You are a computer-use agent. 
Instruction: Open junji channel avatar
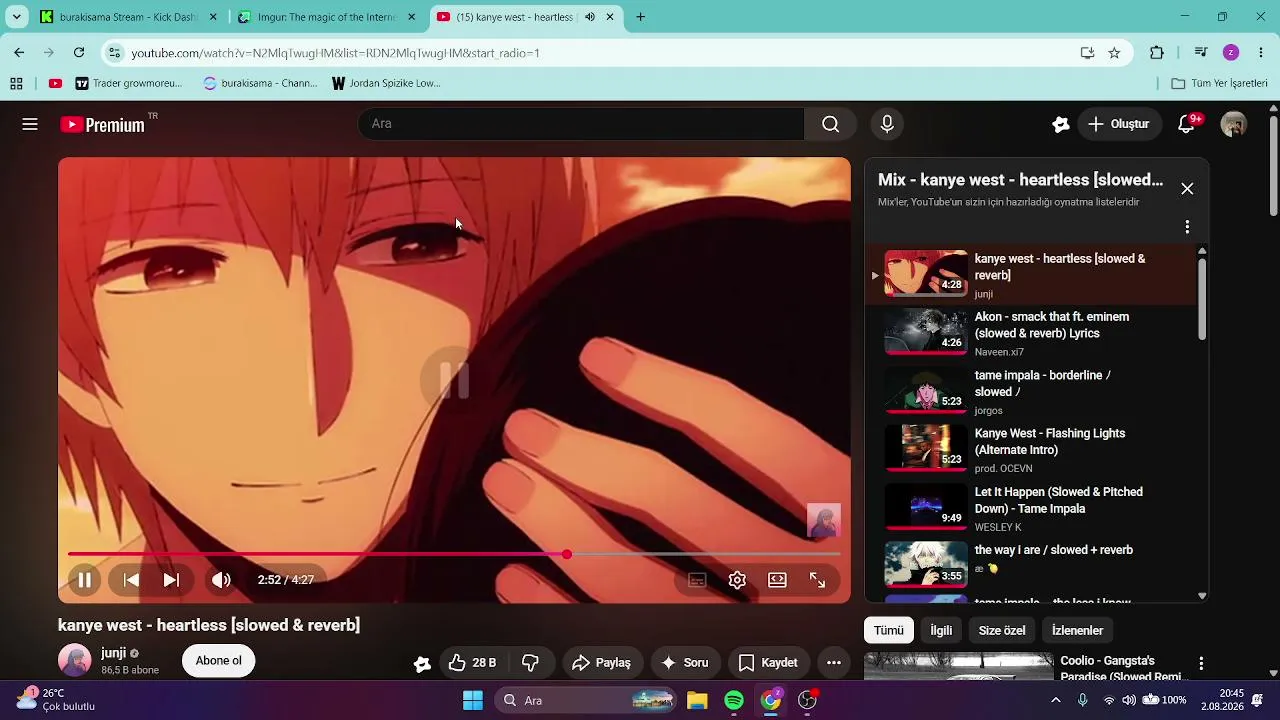point(74,661)
